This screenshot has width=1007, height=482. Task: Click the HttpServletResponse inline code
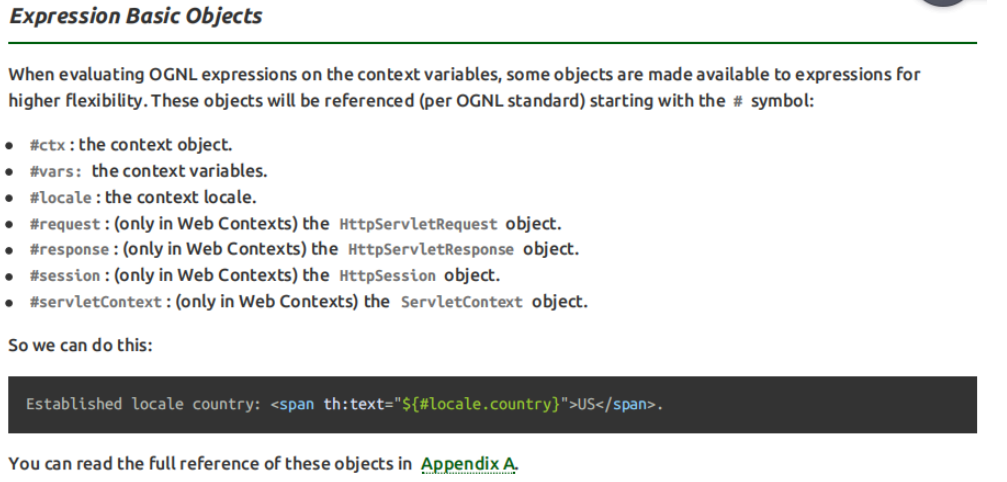pos(431,250)
